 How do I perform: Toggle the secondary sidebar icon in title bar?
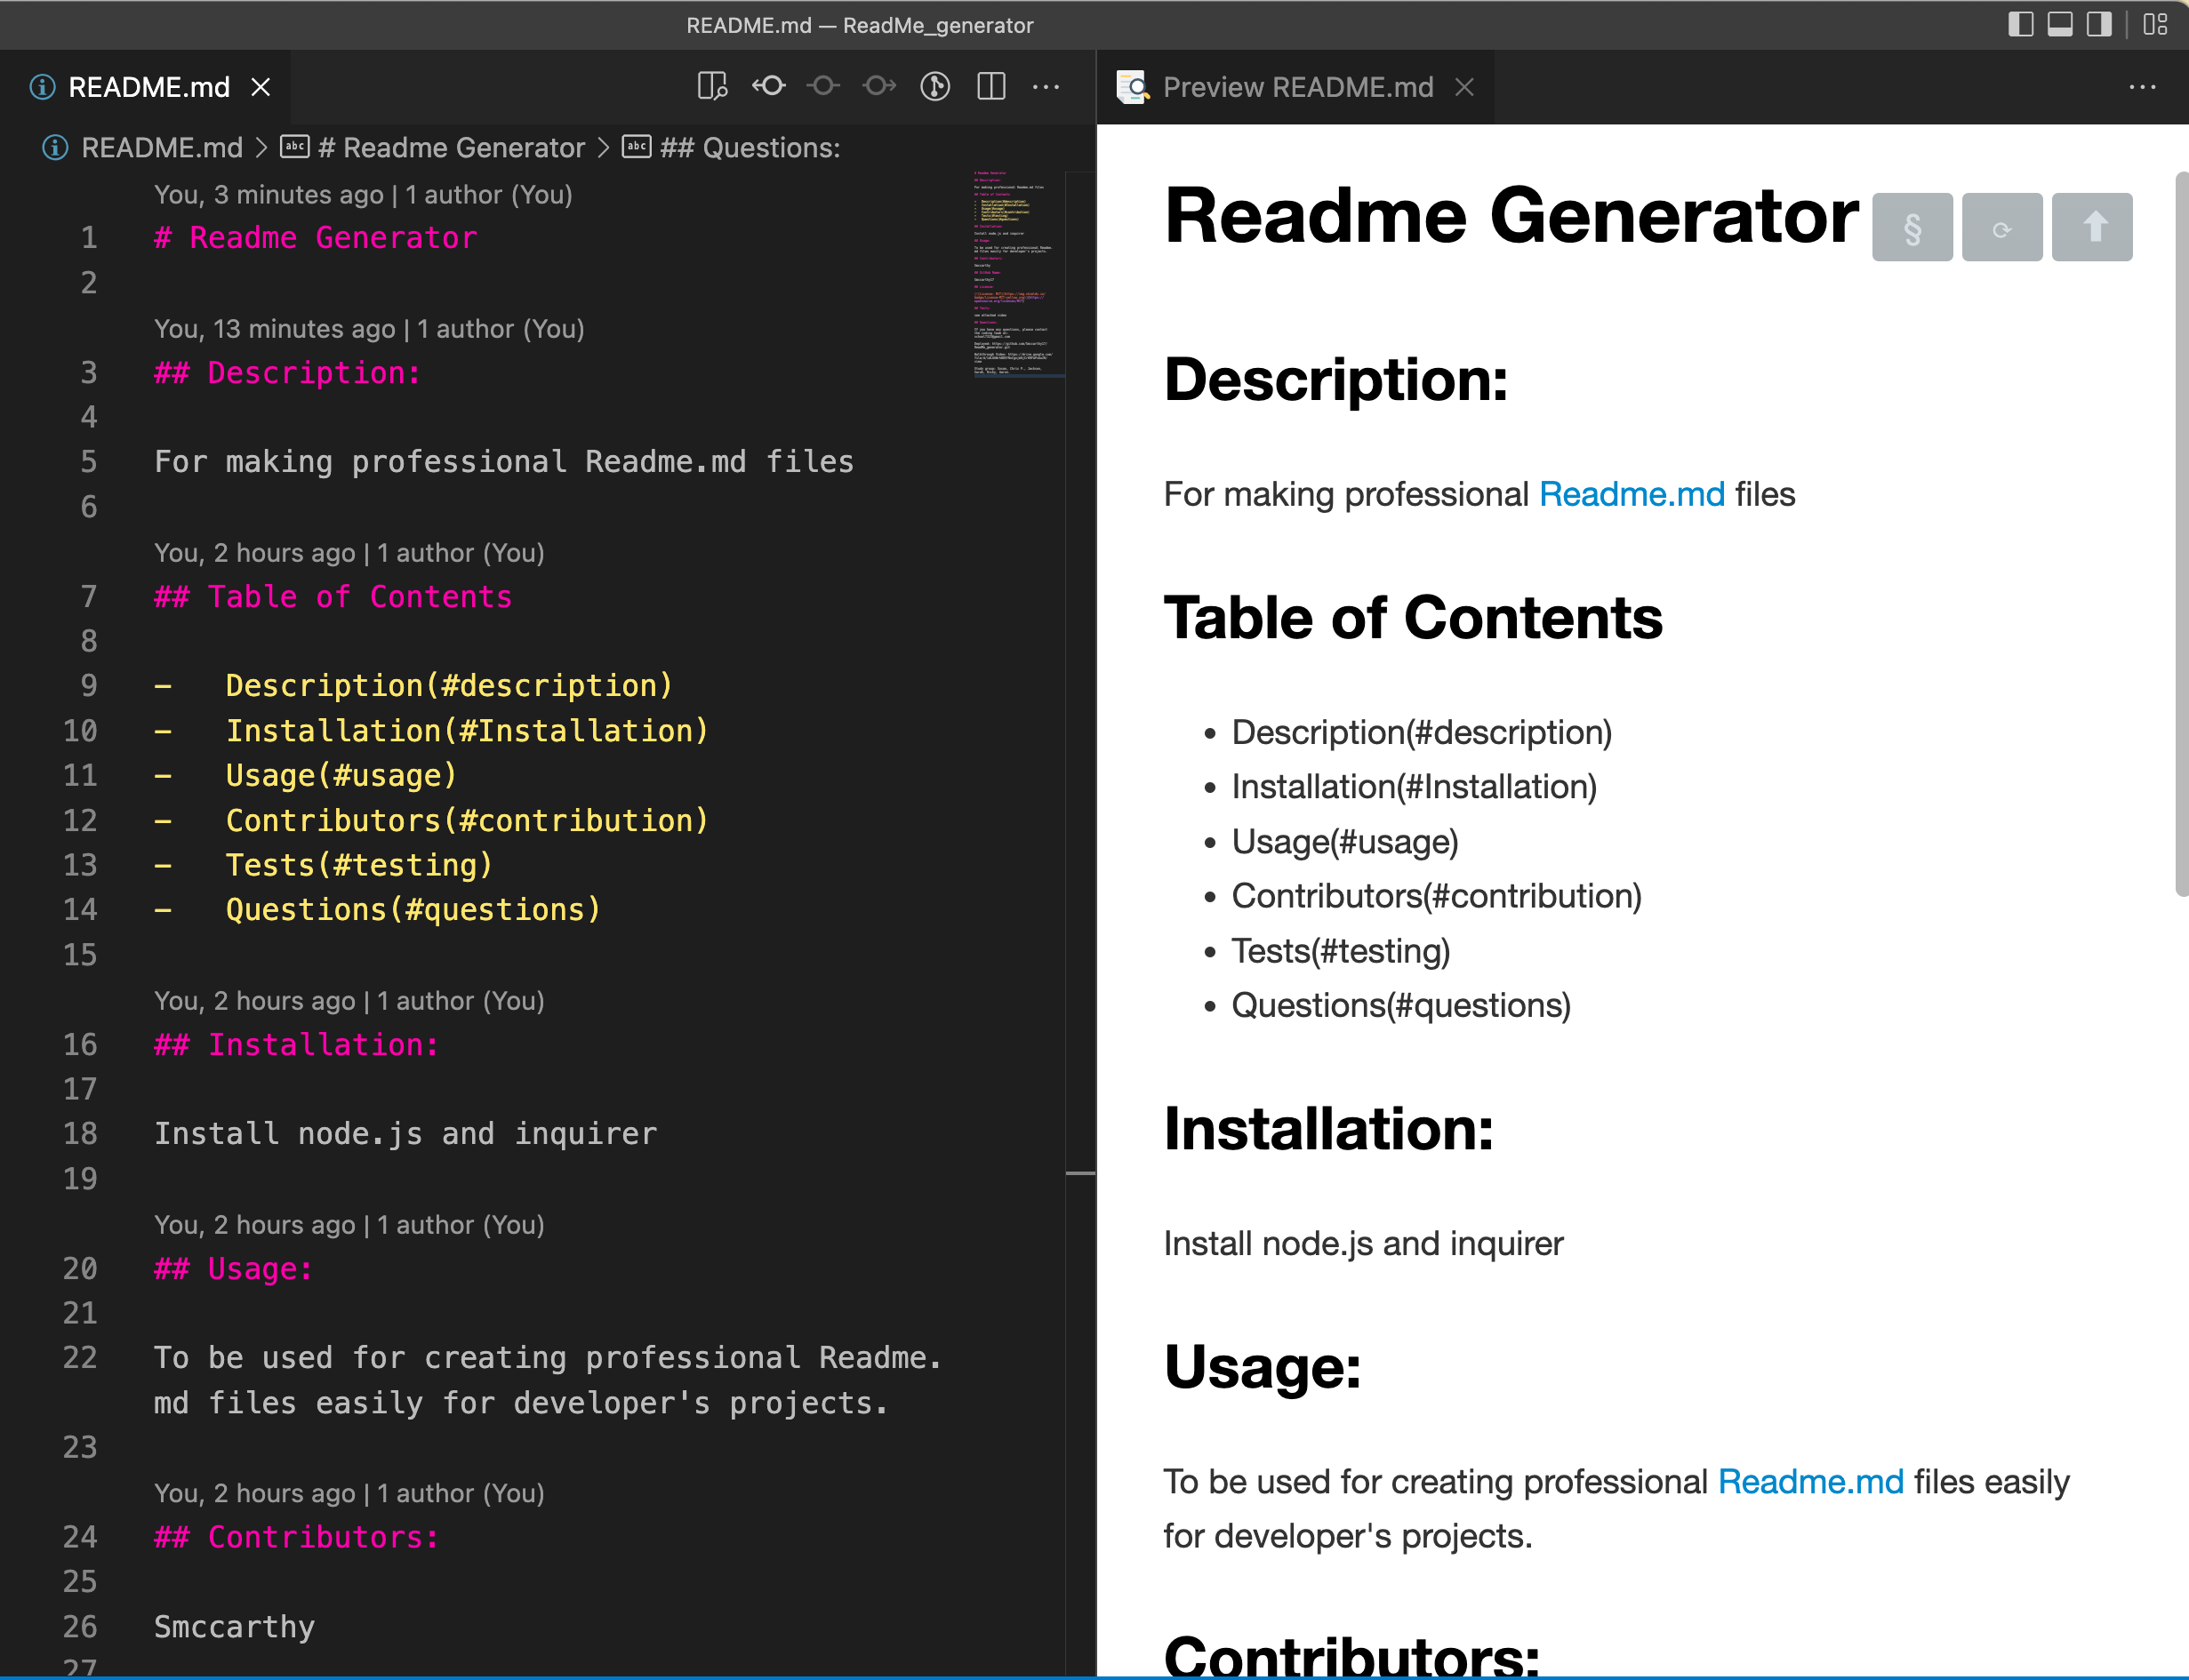[2100, 25]
